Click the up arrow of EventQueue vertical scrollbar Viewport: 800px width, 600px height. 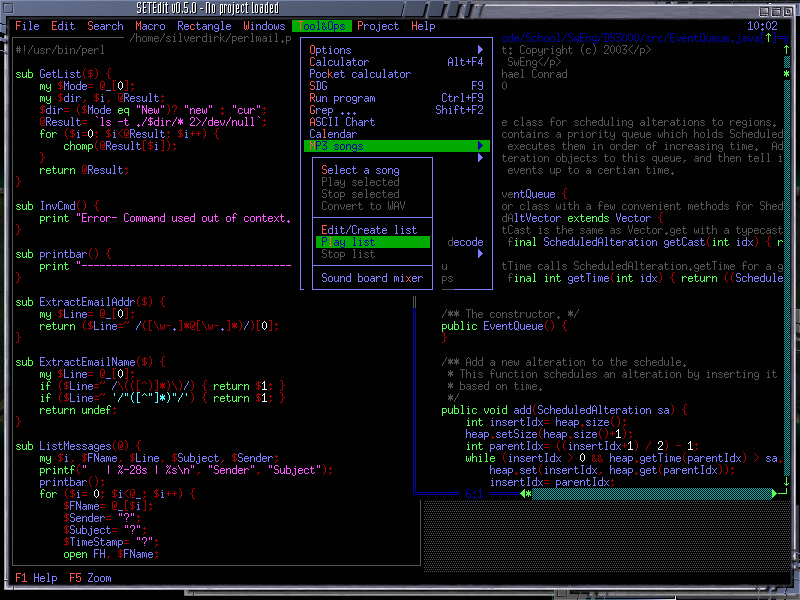(786, 49)
